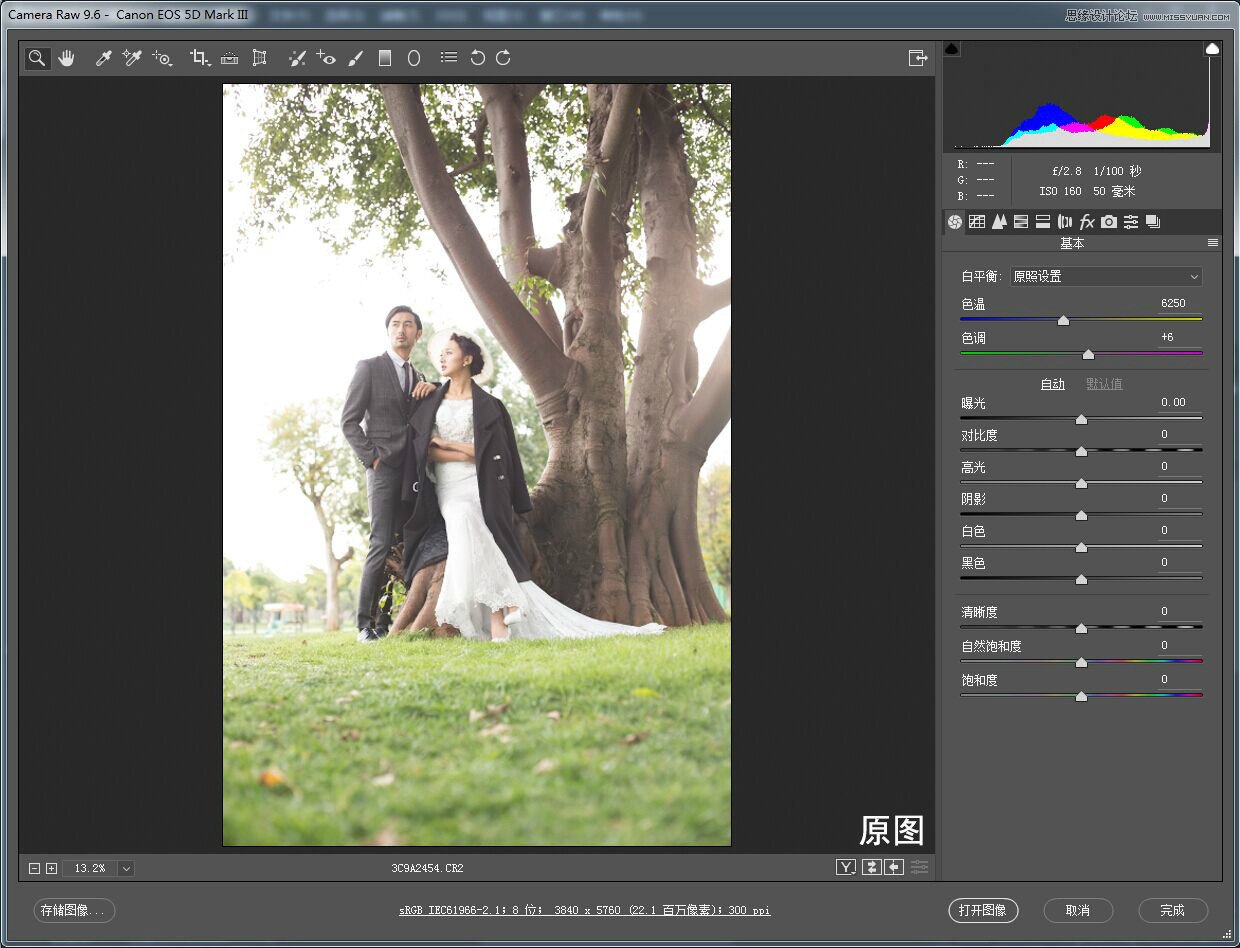Open the zoom level dropdown at 13.2%
Screen dimensions: 1240x948
(x=126, y=869)
